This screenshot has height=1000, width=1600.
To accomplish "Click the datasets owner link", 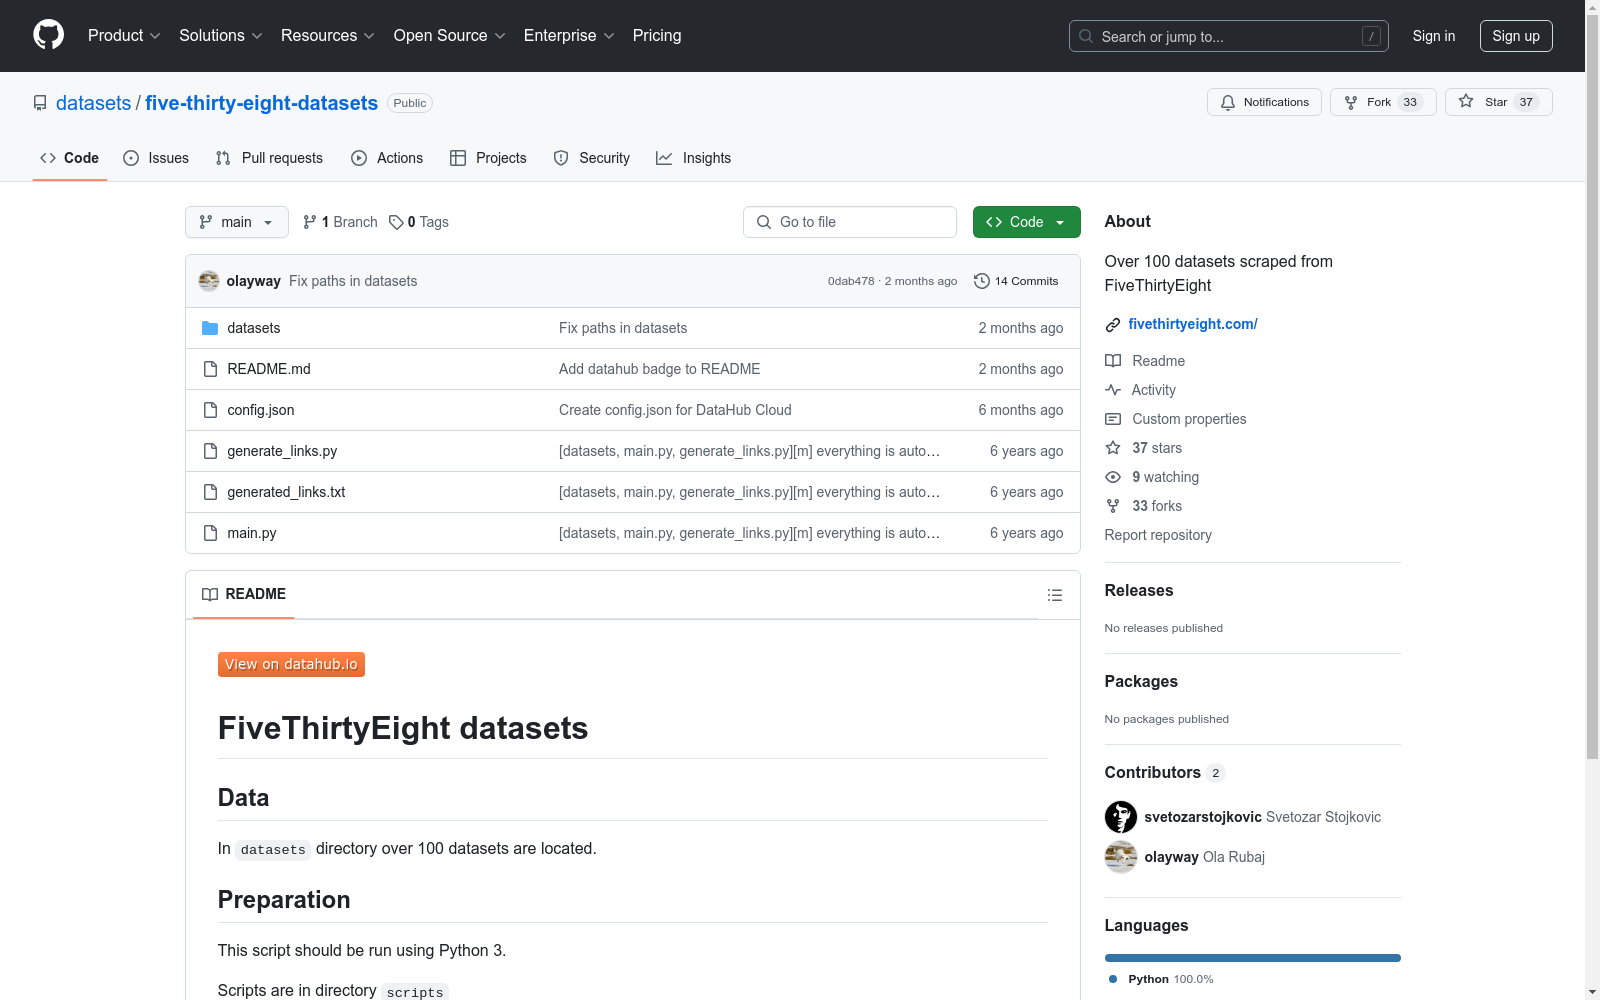I will (x=93, y=103).
